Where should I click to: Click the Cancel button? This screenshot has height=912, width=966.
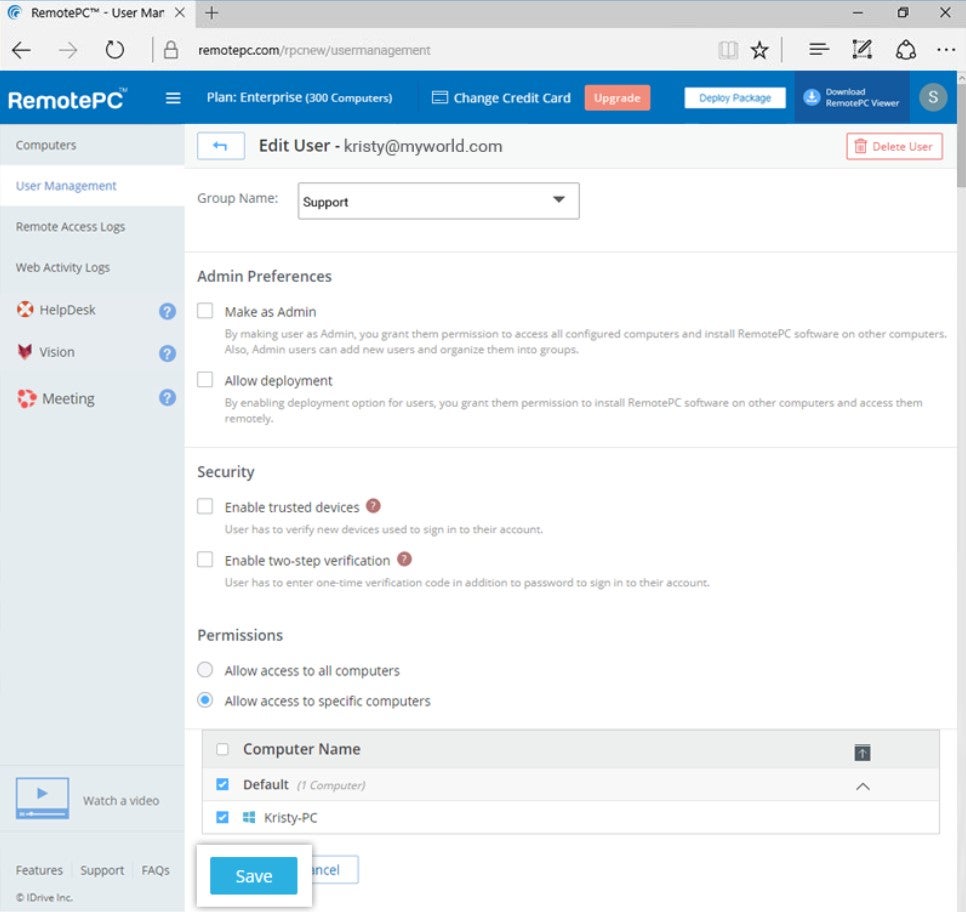click(335, 869)
